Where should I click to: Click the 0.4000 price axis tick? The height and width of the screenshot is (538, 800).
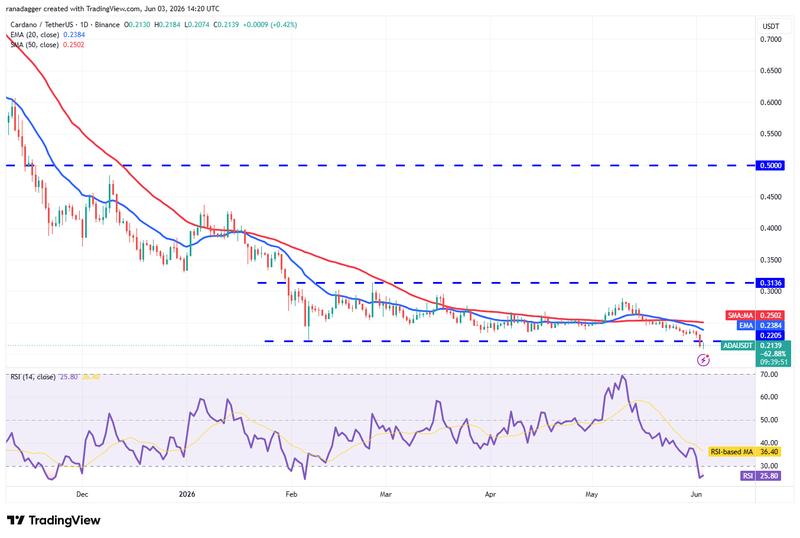770,228
